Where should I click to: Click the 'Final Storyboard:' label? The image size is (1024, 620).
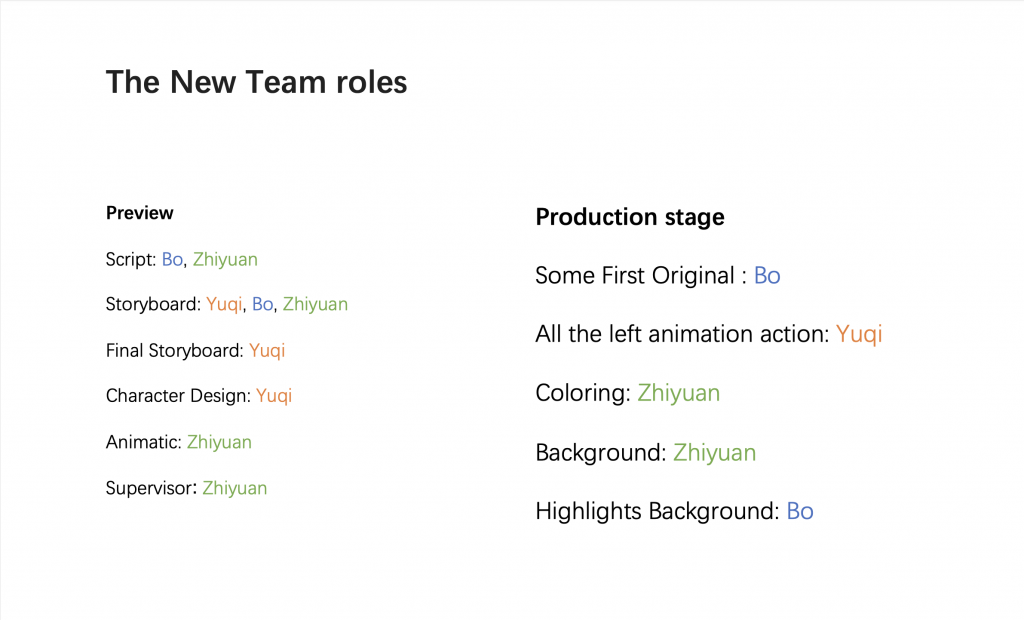[x=175, y=351]
